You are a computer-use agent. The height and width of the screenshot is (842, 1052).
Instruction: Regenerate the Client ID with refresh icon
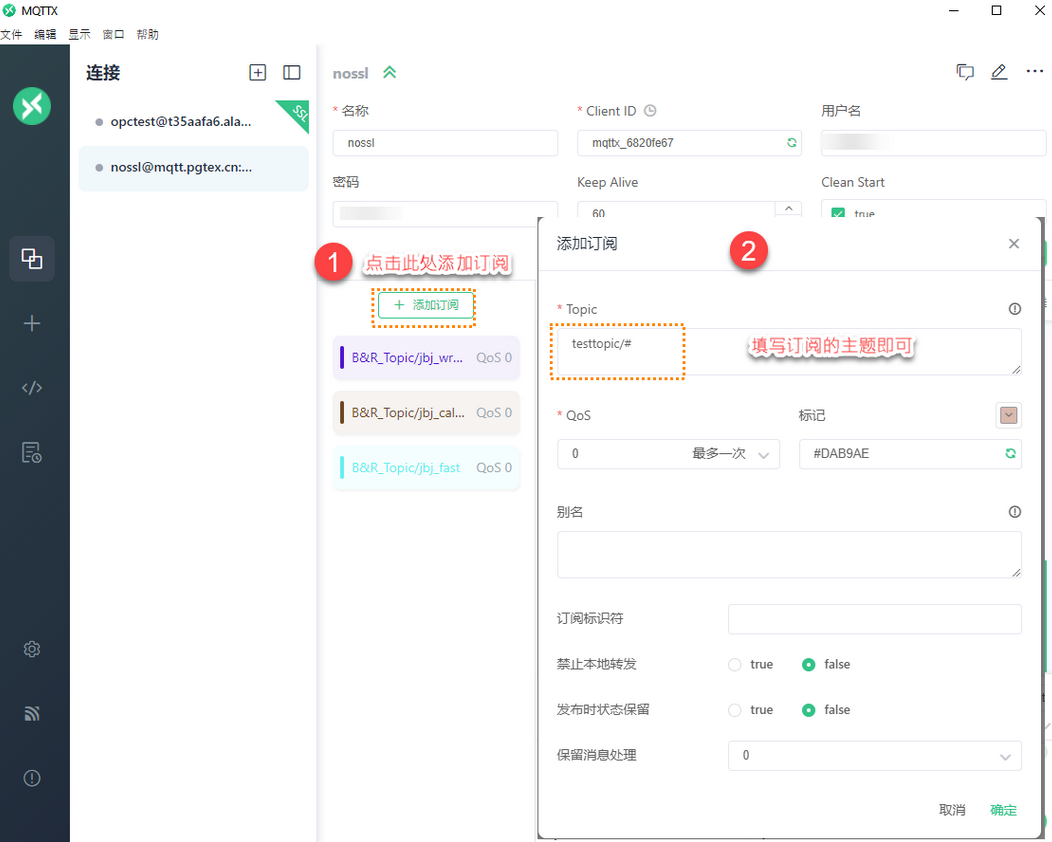(x=792, y=143)
